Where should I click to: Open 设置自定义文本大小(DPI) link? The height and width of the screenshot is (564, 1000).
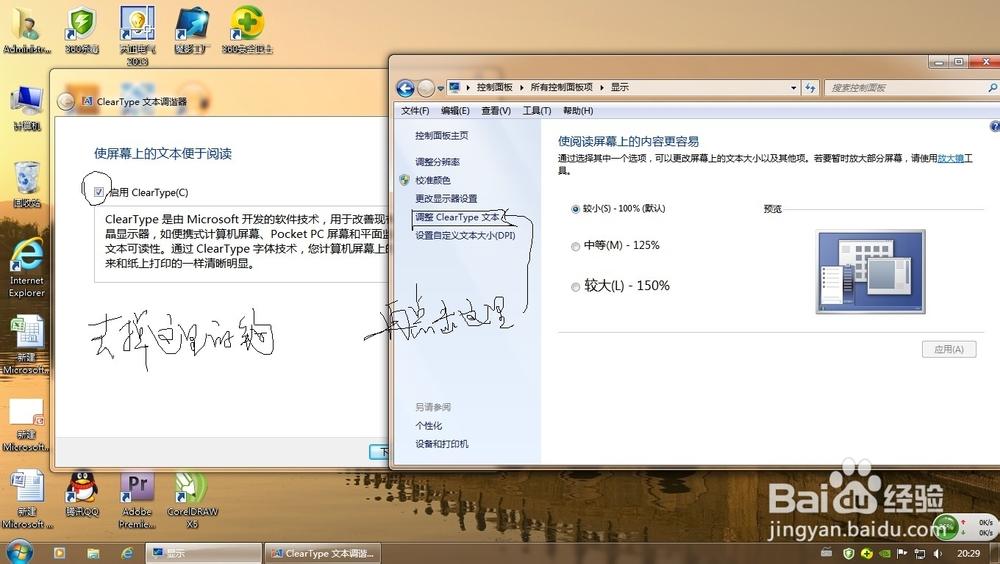point(466,235)
